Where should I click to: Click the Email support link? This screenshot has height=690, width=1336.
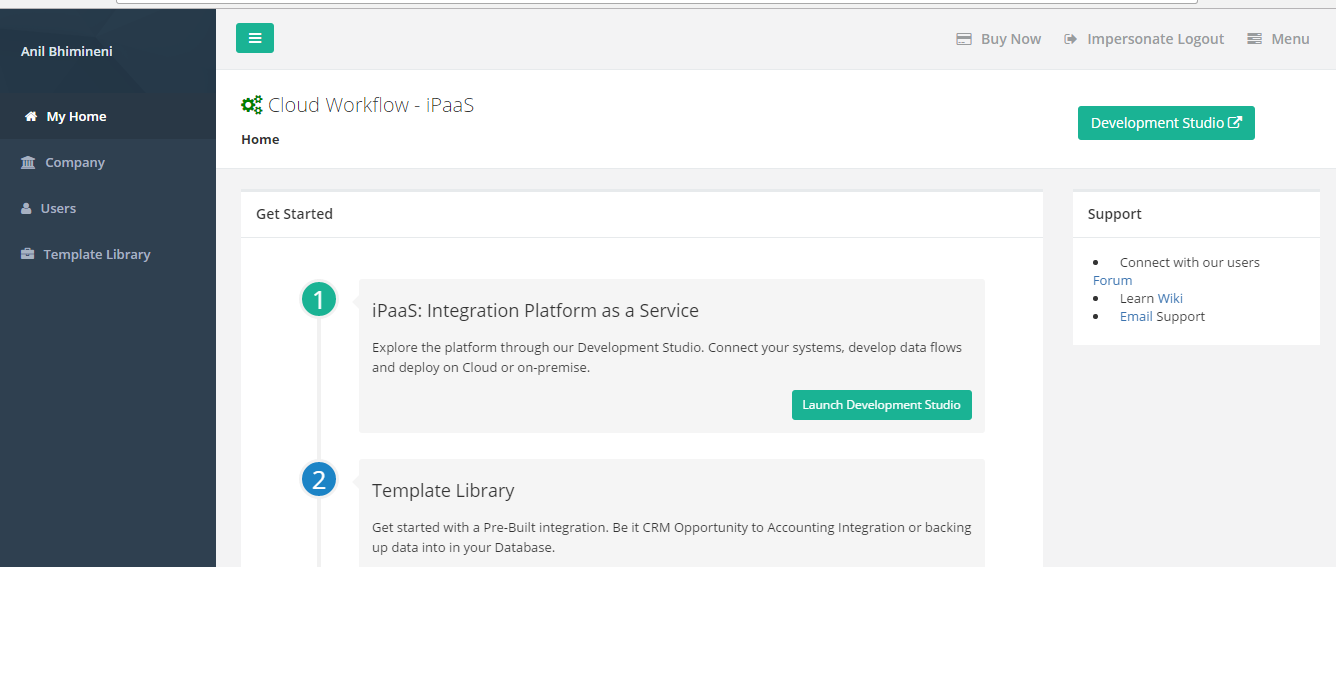tap(1136, 317)
